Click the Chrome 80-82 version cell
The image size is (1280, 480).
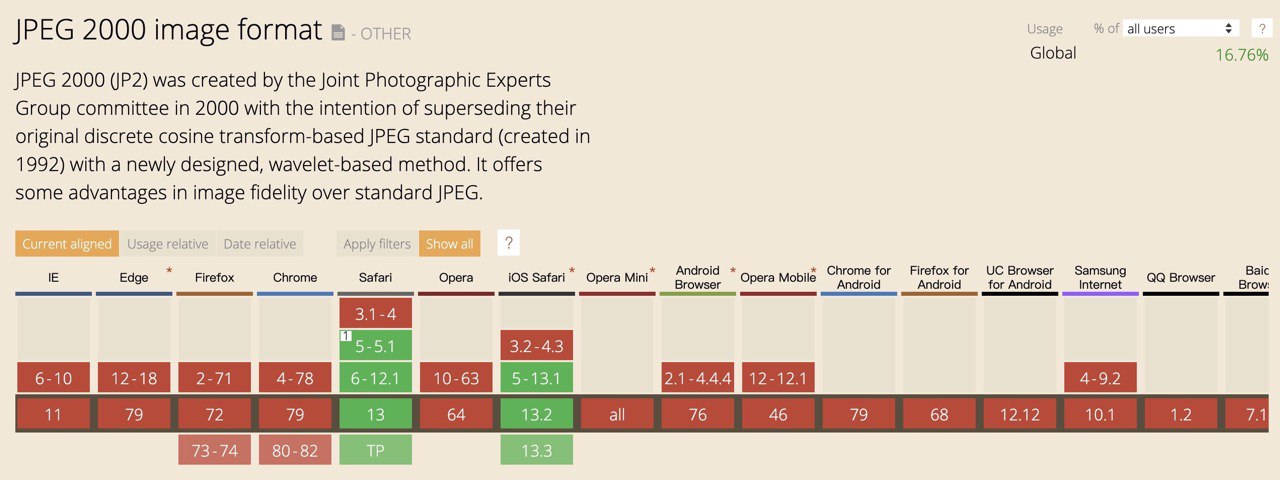(295, 451)
